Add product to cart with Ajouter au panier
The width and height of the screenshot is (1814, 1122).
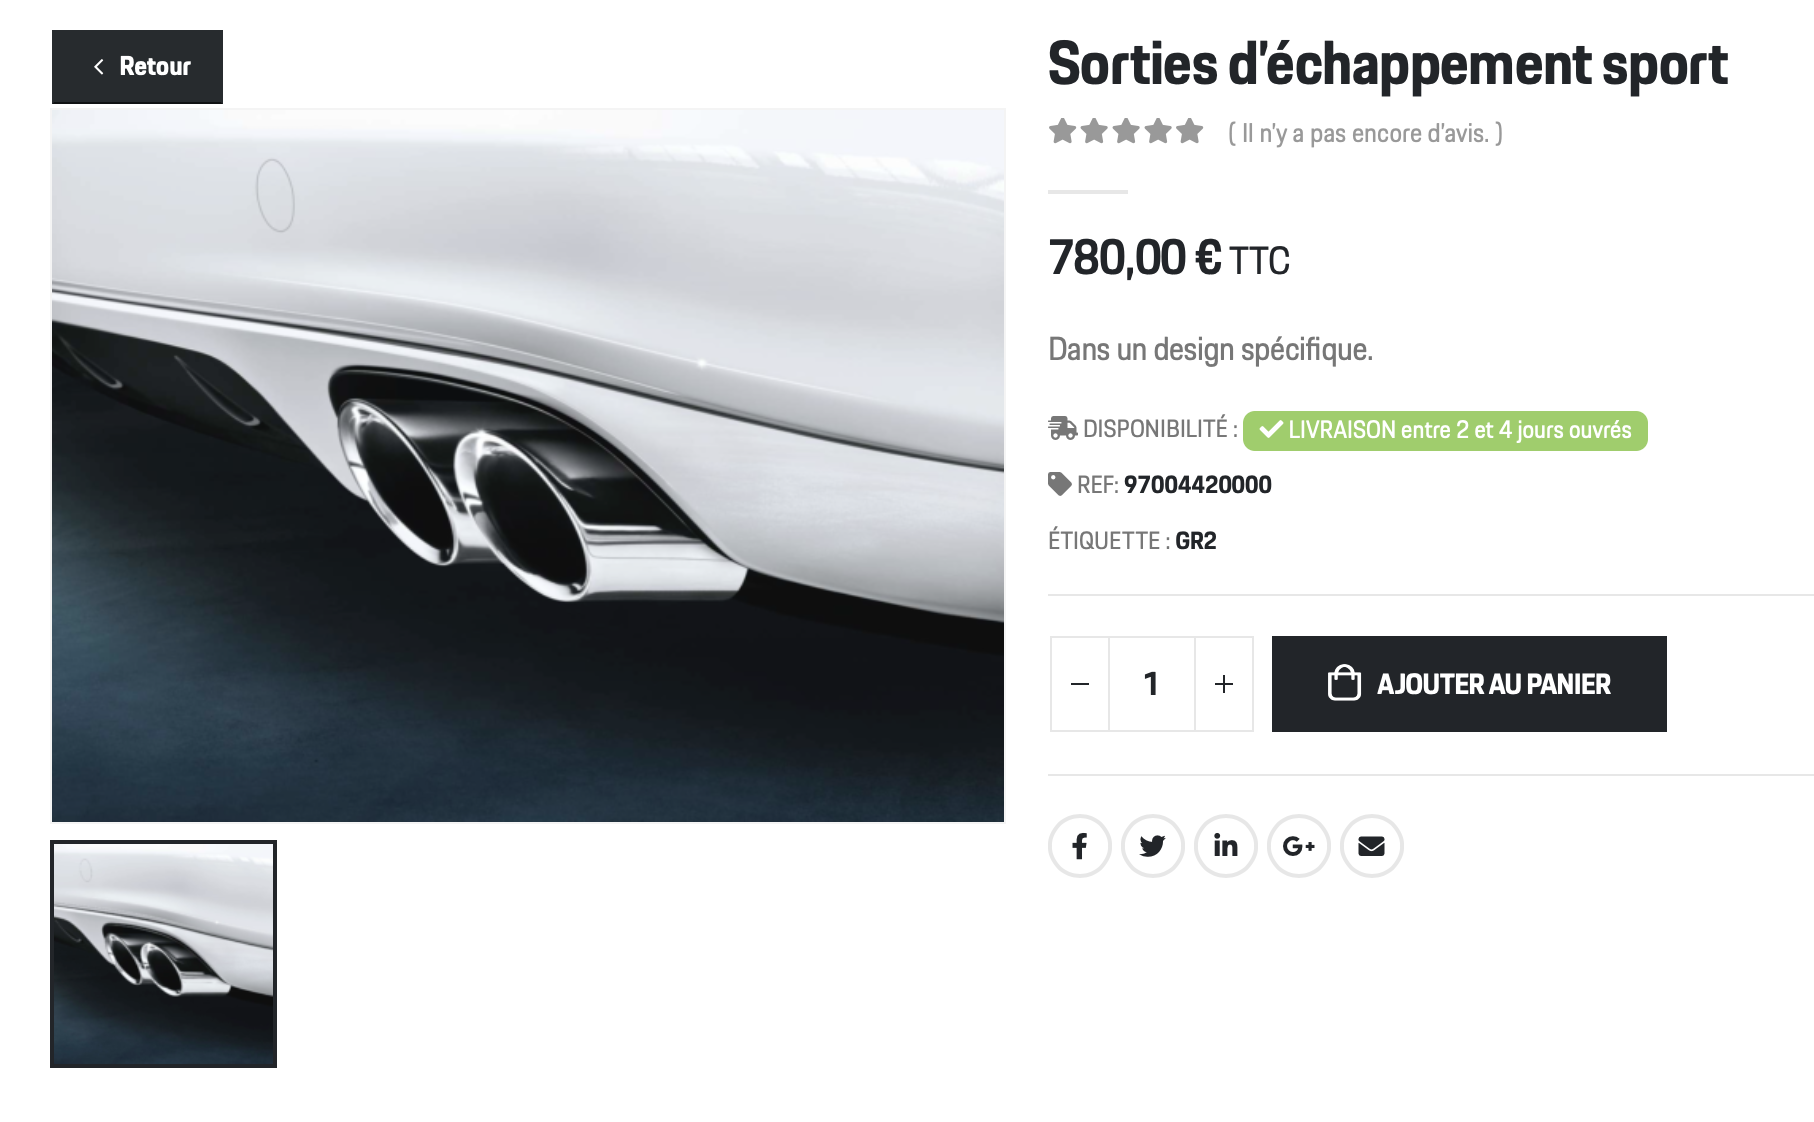1469,684
